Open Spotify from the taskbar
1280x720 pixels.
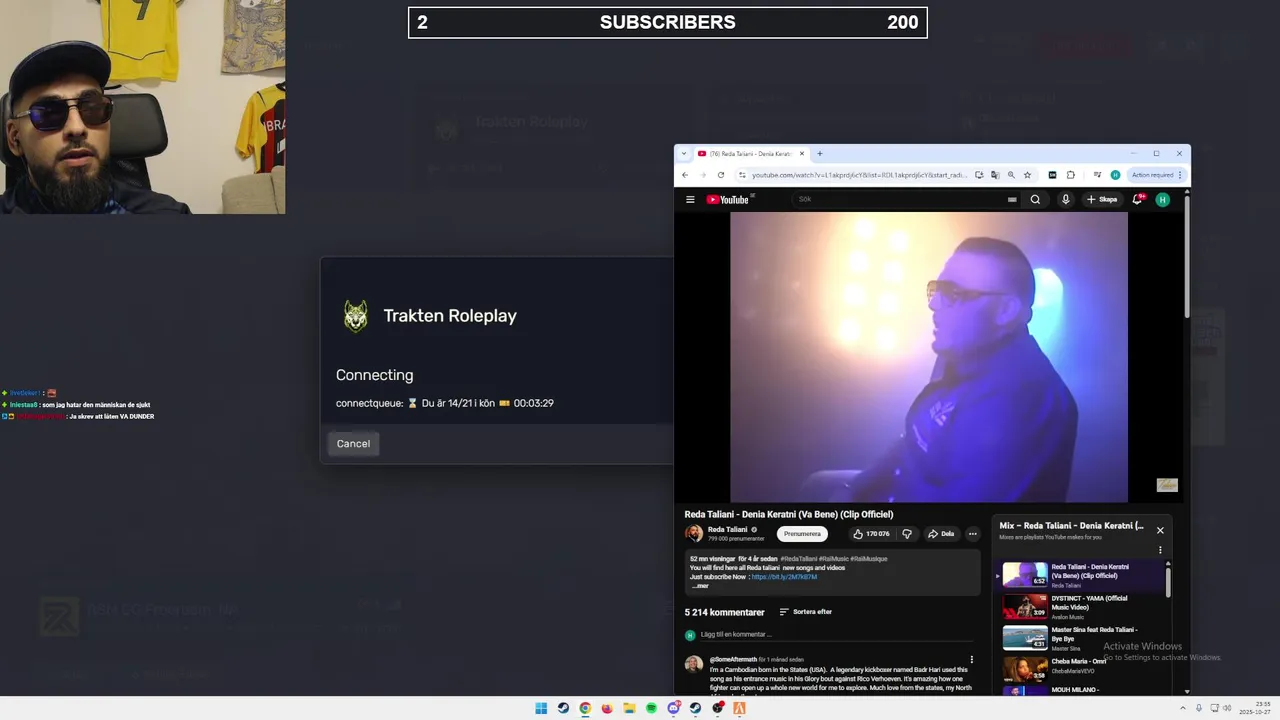pos(651,708)
